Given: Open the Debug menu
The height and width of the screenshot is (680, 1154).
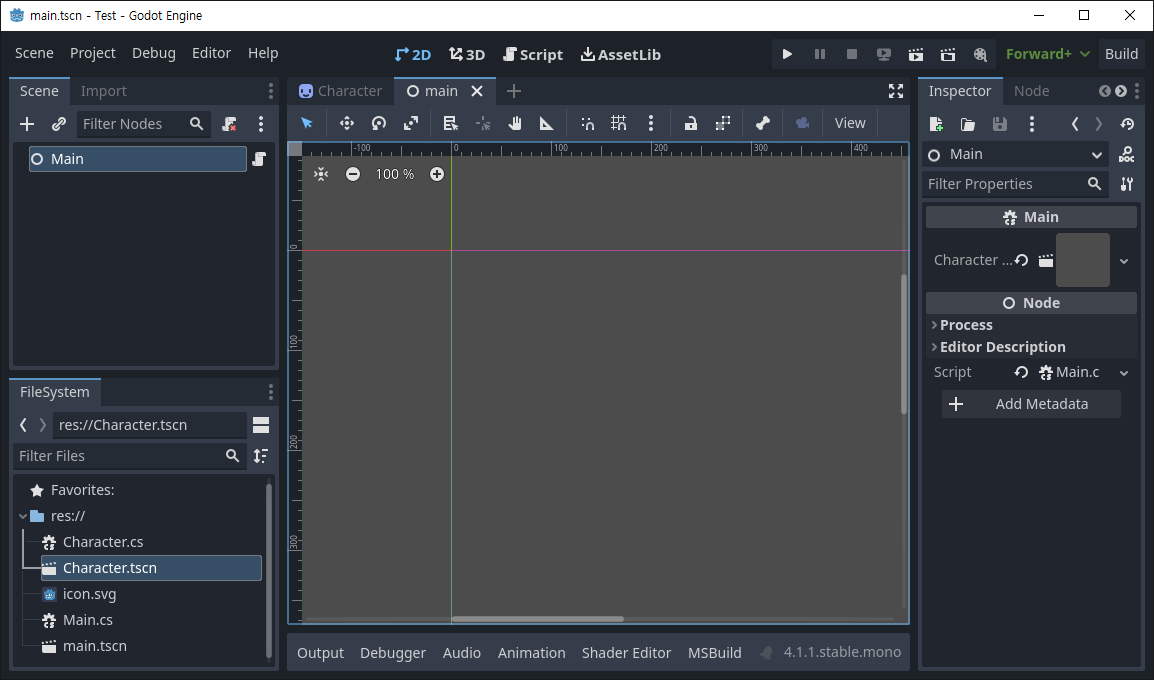Looking at the screenshot, I should 154,53.
